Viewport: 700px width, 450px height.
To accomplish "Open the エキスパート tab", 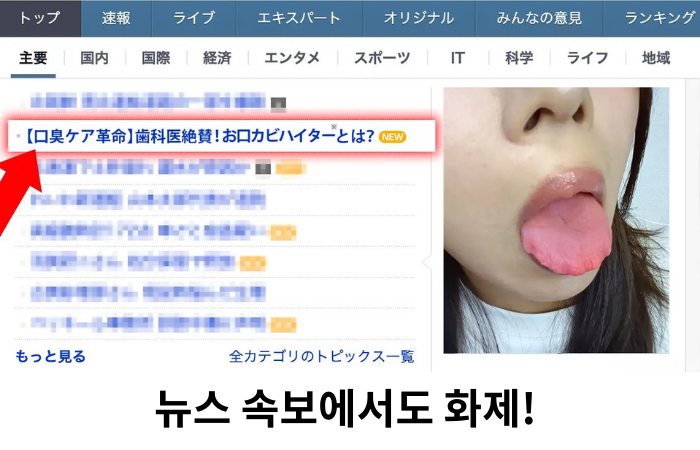I will click(298, 18).
